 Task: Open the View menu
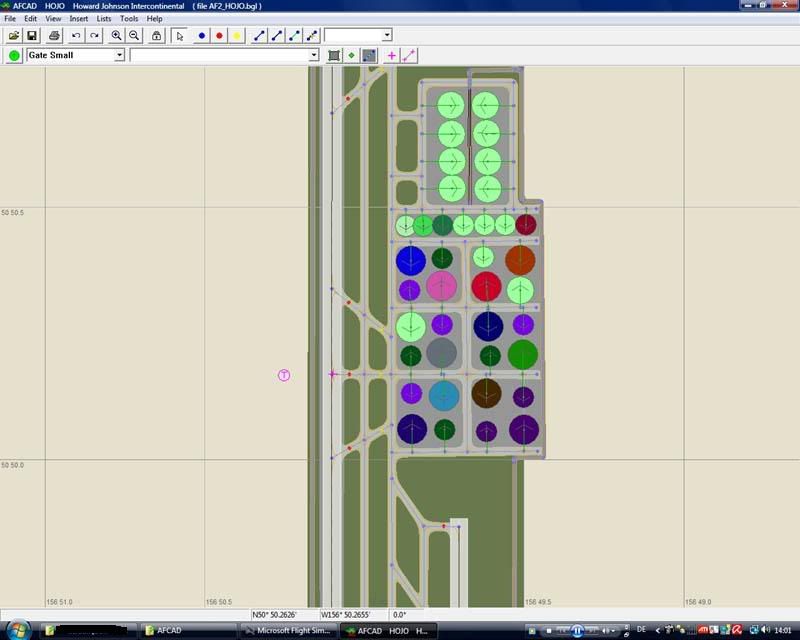[x=53, y=18]
